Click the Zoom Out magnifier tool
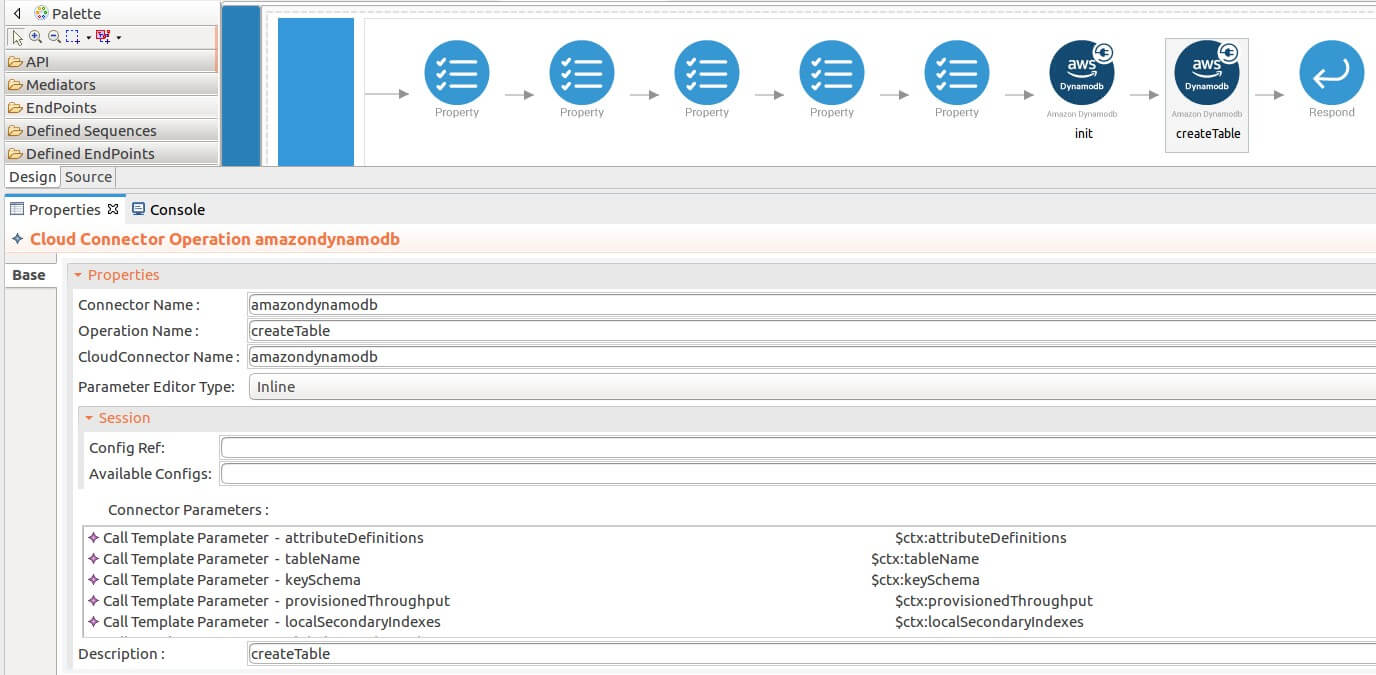 tap(54, 37)
